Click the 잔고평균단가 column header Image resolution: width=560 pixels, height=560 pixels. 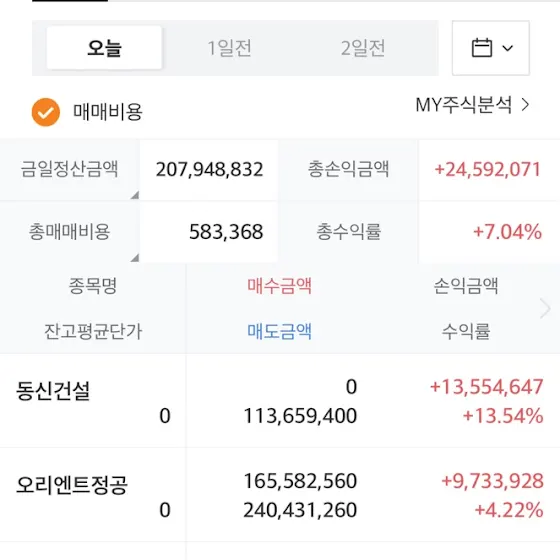click(x=93, y=331)
